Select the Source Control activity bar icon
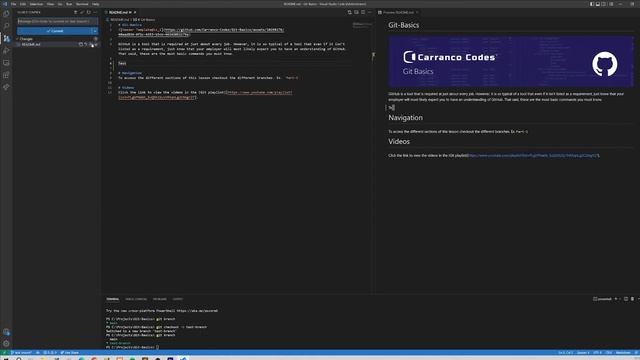Image resolution: width=640 pixels, height=360 pixels. pos(6,38)
